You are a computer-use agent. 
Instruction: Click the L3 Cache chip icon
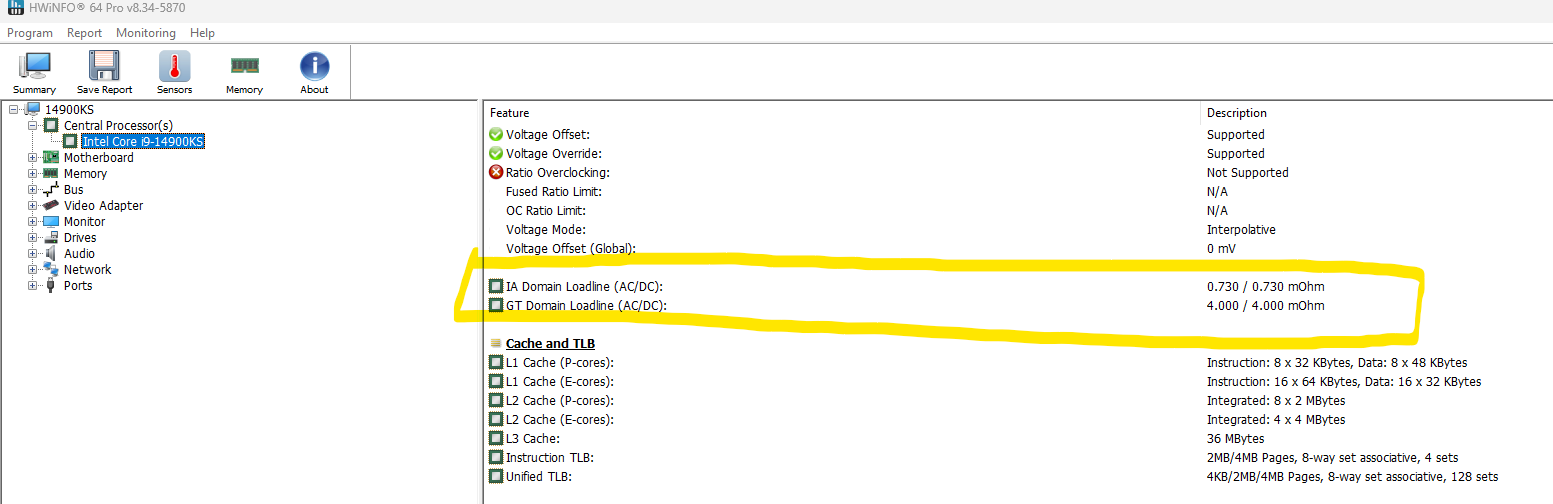coord(496,438)
